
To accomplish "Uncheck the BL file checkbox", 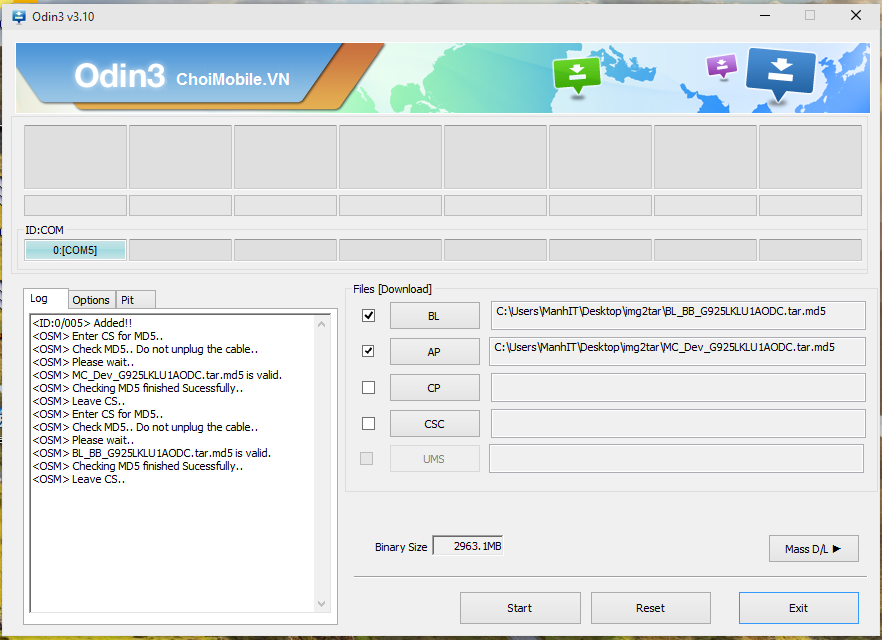I will tap(368, 316).
